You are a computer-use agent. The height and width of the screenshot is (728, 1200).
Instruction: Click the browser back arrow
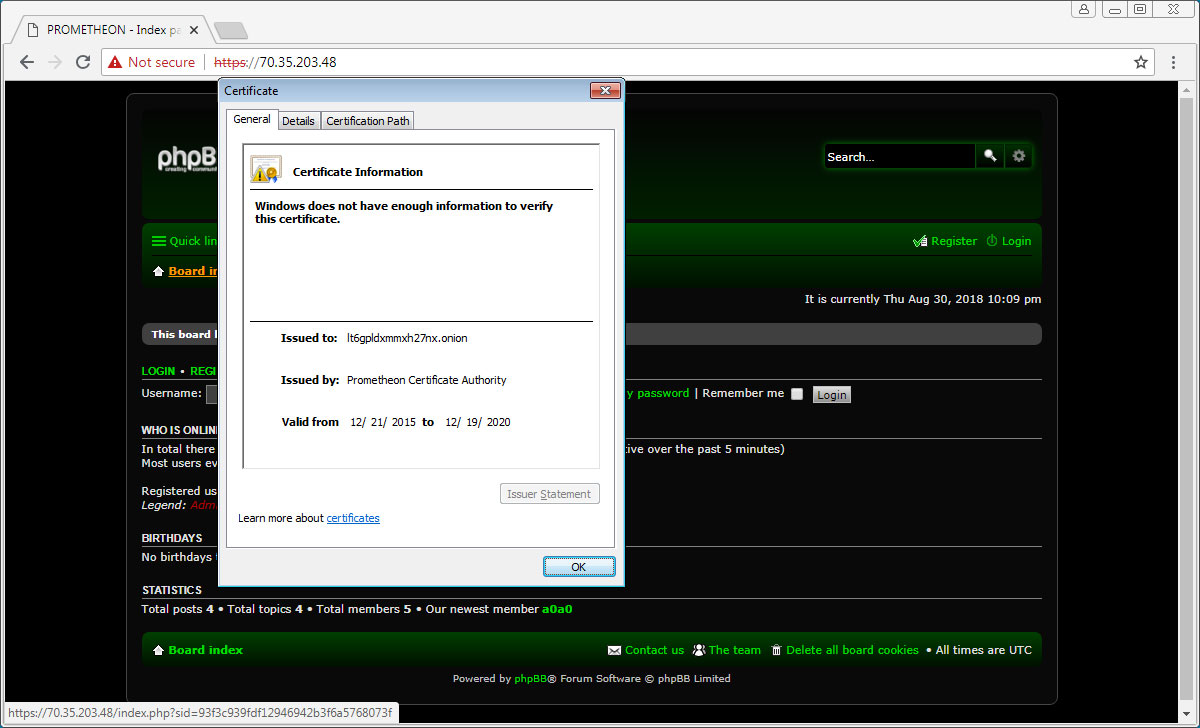tap(27, 62)
